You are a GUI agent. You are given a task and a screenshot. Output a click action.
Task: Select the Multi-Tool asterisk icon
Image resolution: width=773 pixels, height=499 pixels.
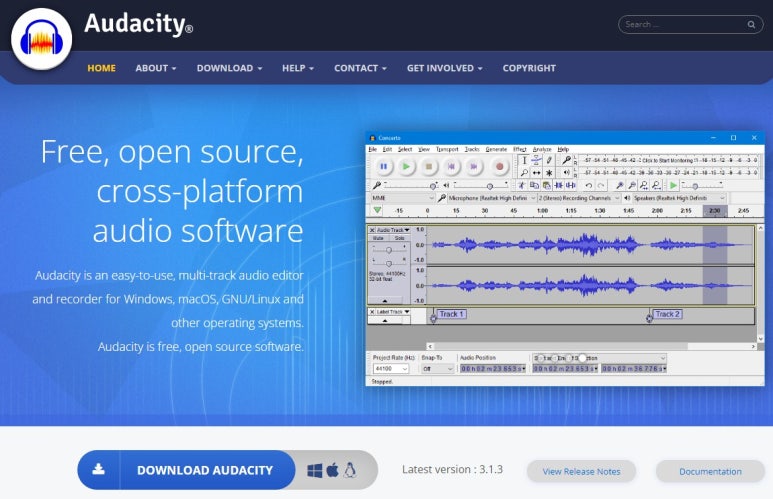pyautogui.click(x=549, y=173)
